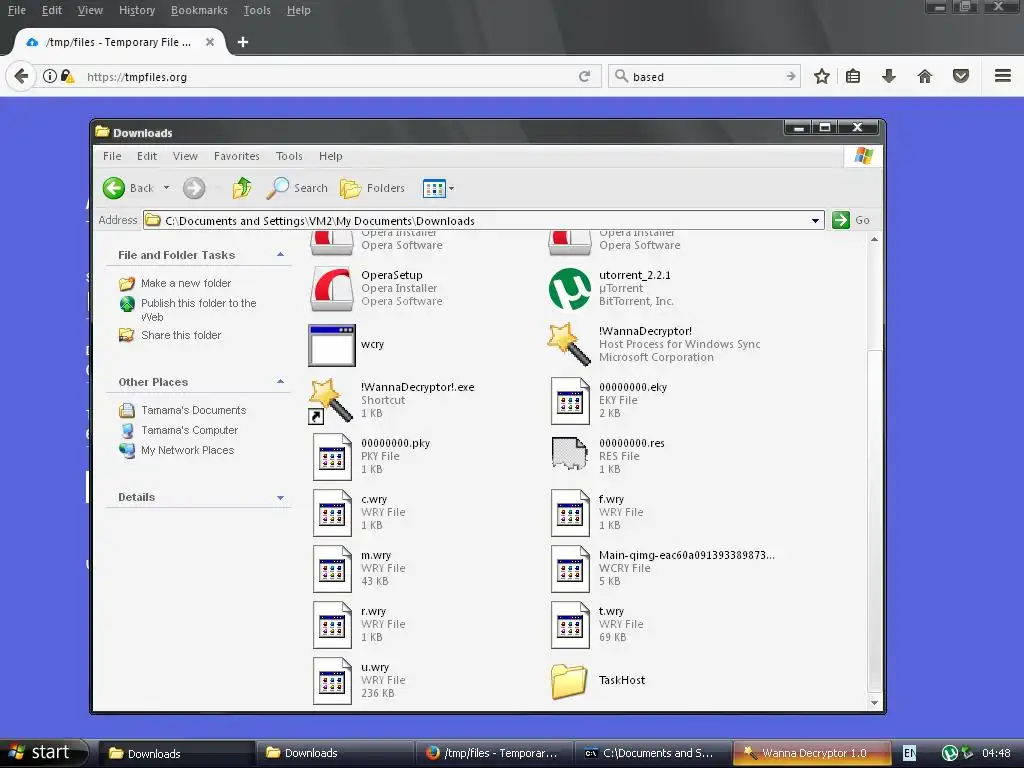Image resolution: width=1024 pixels, height=768 pixels.
Task: Click the reload page icon in the URL bar
Action: [x=584, y=76]
